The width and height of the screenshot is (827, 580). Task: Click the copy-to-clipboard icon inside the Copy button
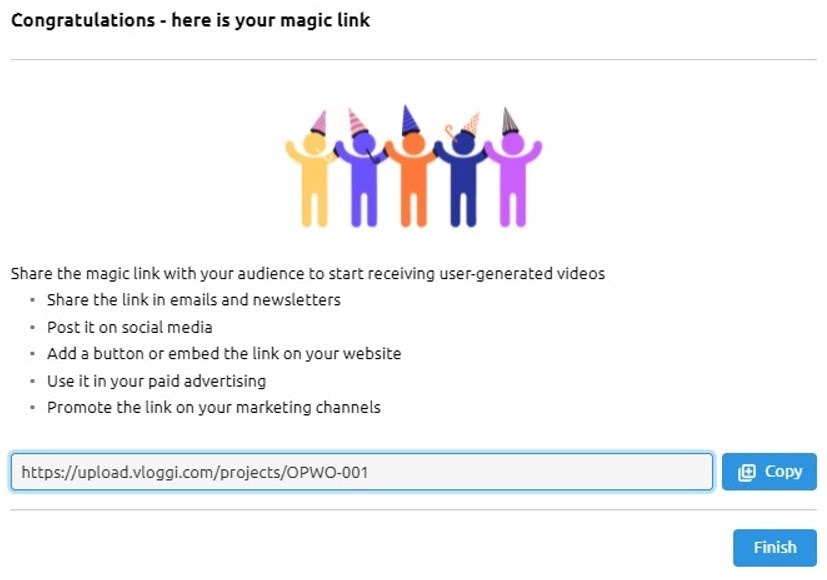coord(747,471)
